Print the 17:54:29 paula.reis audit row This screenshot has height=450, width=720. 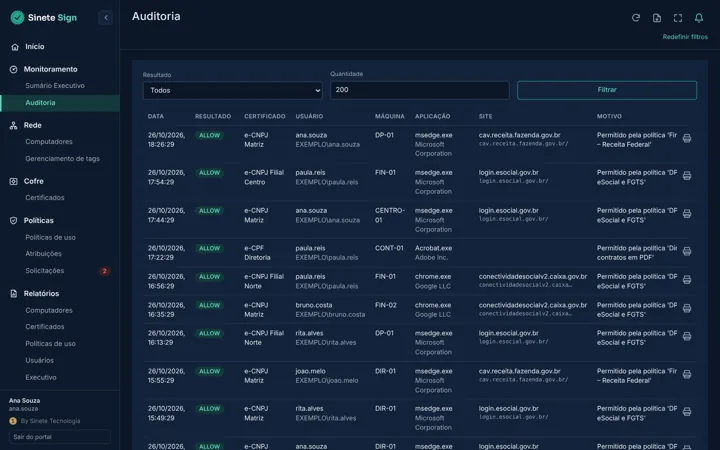(687, 176)
